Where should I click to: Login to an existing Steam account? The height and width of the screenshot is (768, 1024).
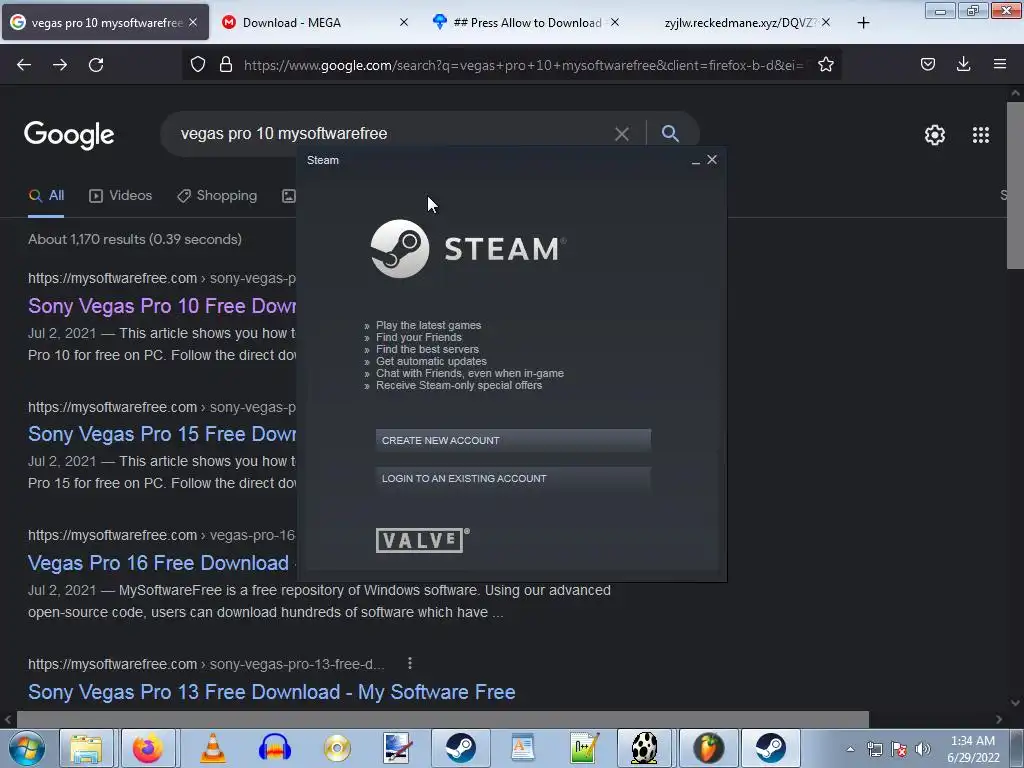tap(513, 478)
